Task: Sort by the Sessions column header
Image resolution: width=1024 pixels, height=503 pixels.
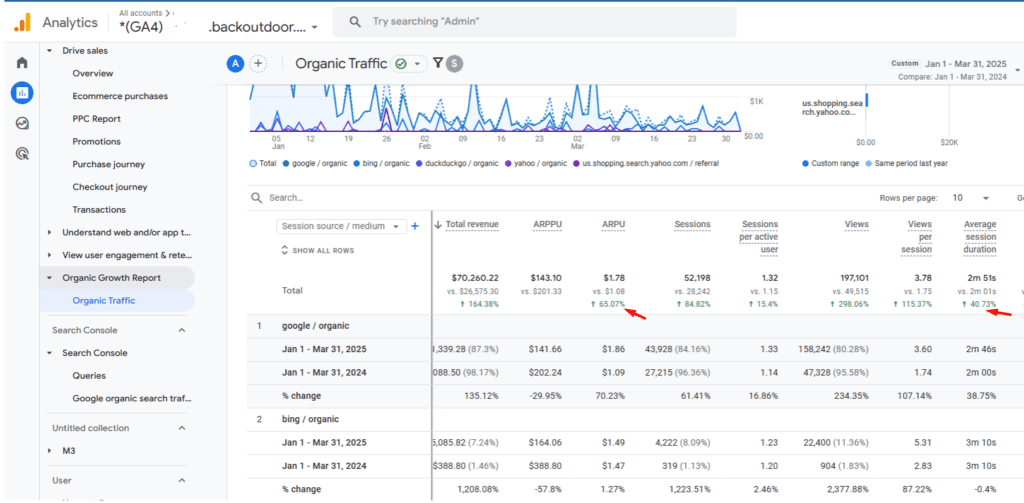Action: (692, 225)
